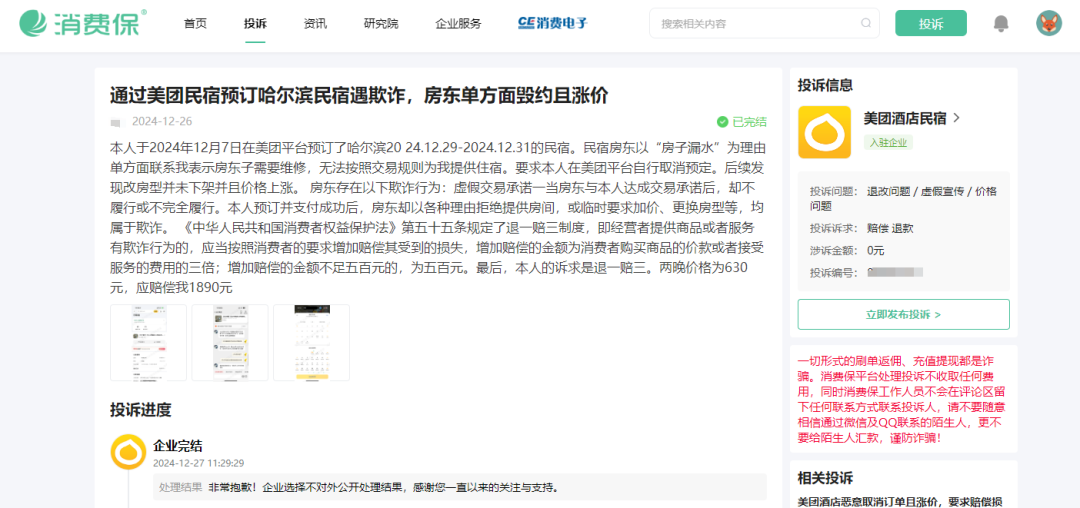Image resolution: width=1080 pixels, height=508 pixels.
Task: Click the 处理结果 message box
Action: pyautogui.click(x=459, y=487)
